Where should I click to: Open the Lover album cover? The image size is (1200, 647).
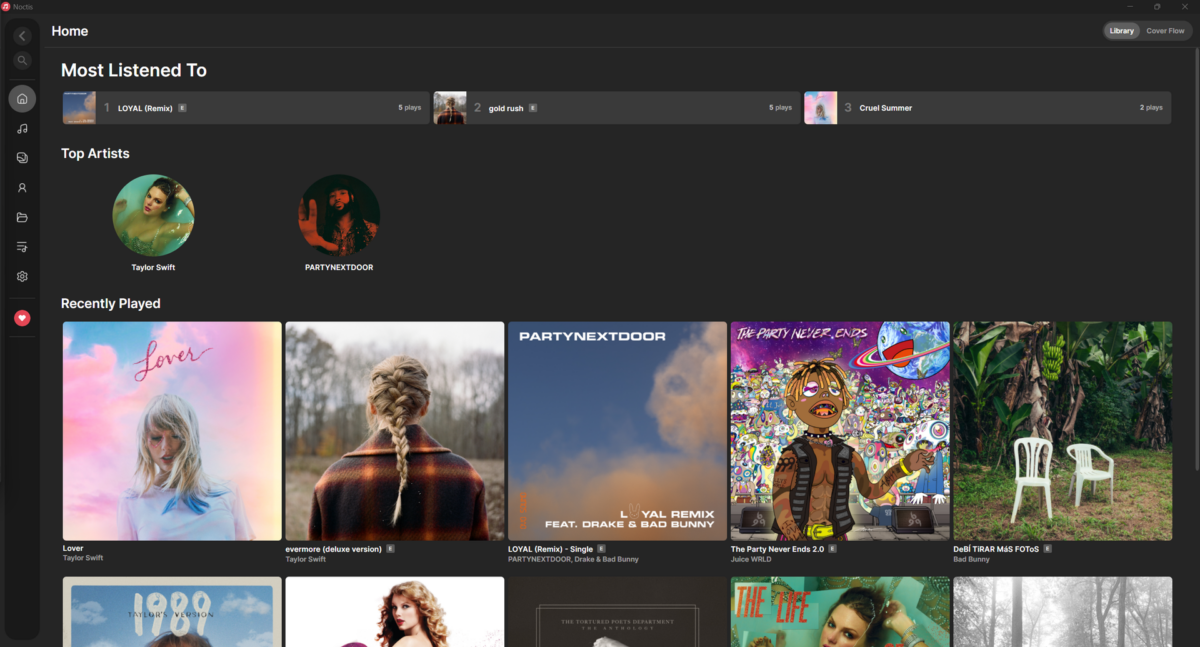pyautogui.click(x=172, y=431)
